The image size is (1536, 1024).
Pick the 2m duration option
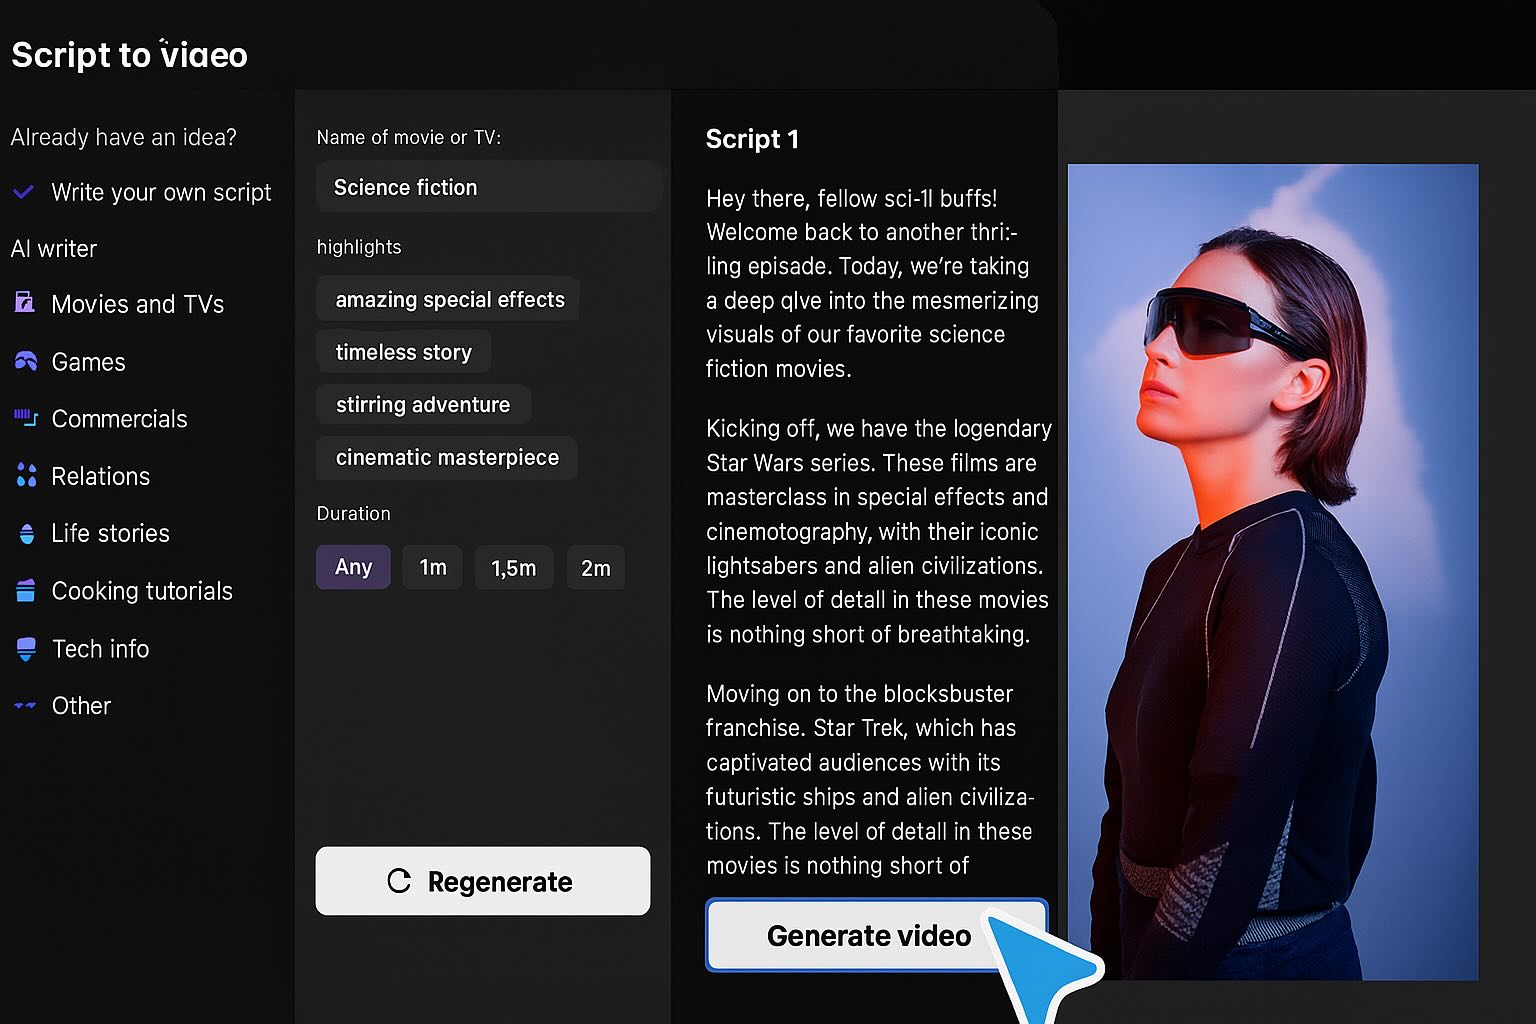[595, 568]
